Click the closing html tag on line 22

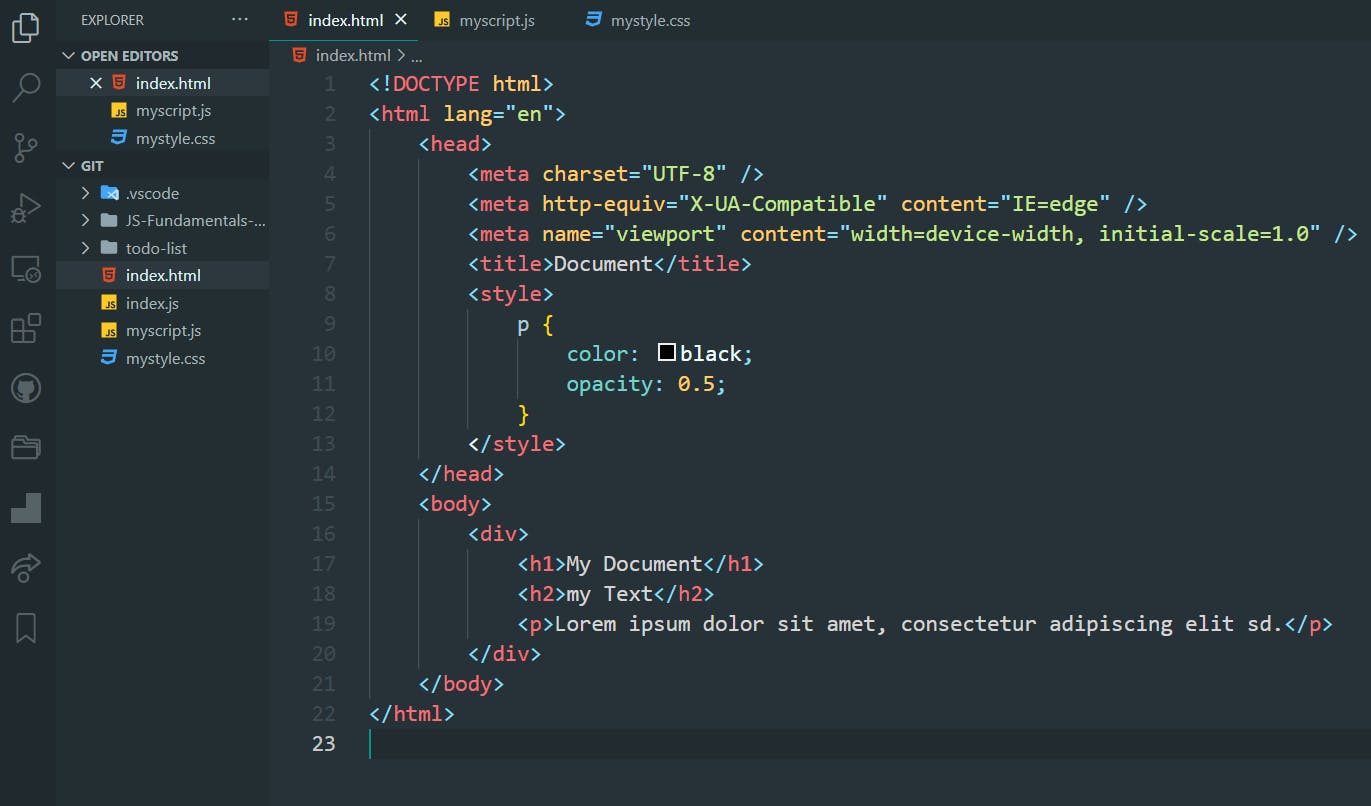(x=412, y=713)
